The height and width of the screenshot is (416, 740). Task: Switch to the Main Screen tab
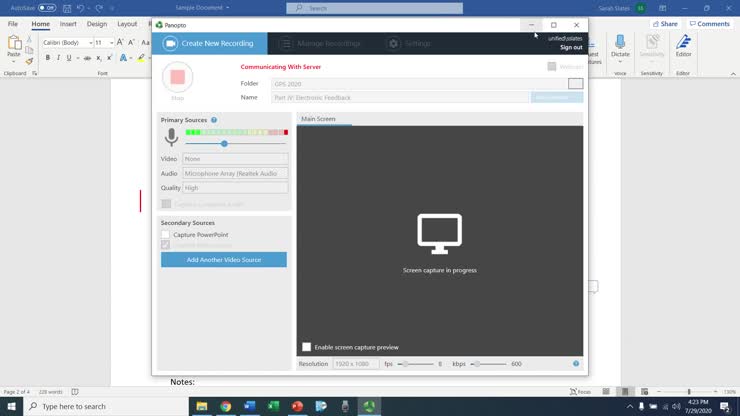coord(318,119)
